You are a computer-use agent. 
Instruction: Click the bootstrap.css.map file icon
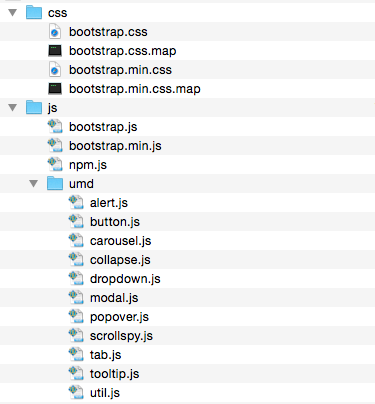[x=55, y=51]
